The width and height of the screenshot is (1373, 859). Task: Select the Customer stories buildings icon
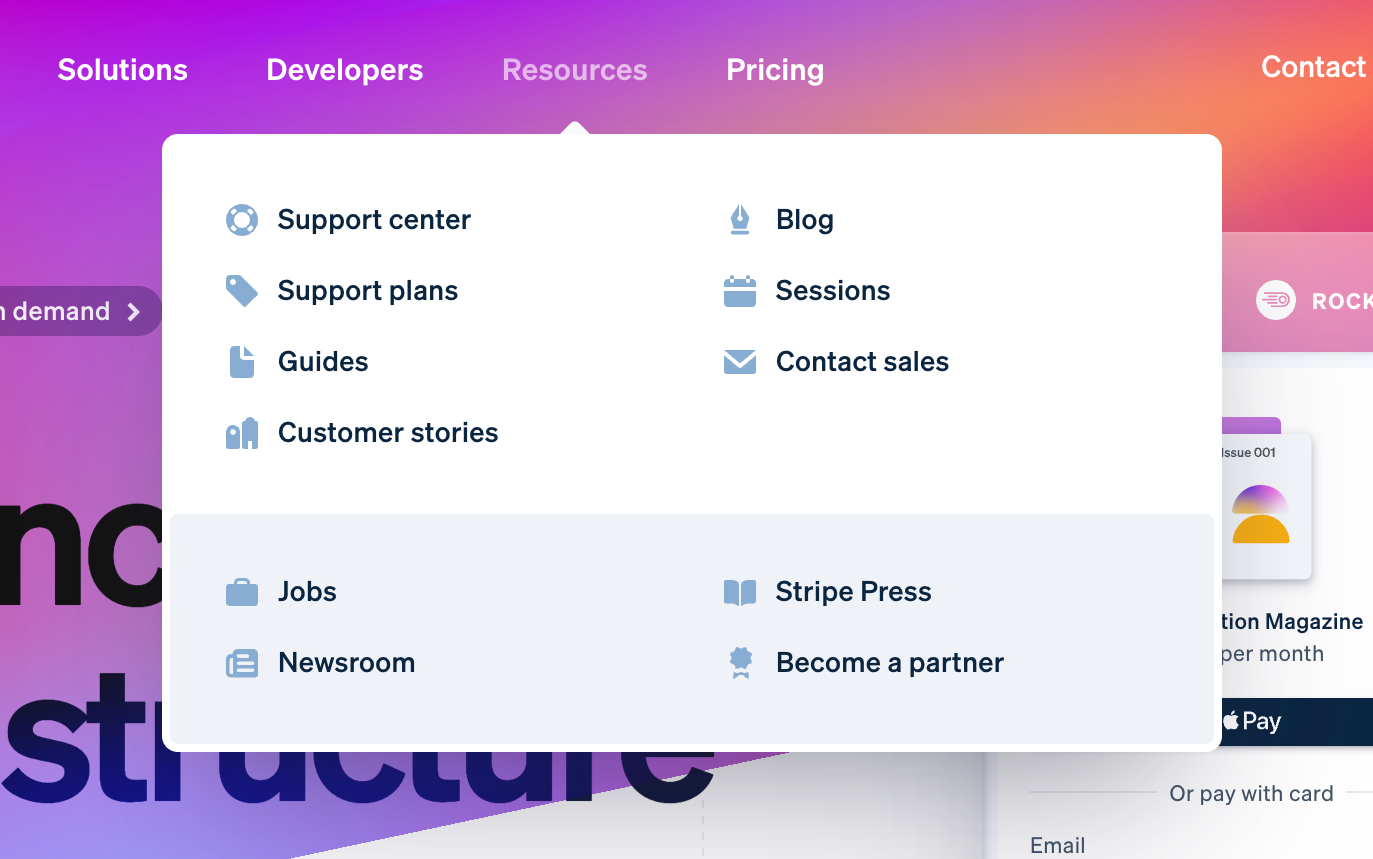point(242,432)
